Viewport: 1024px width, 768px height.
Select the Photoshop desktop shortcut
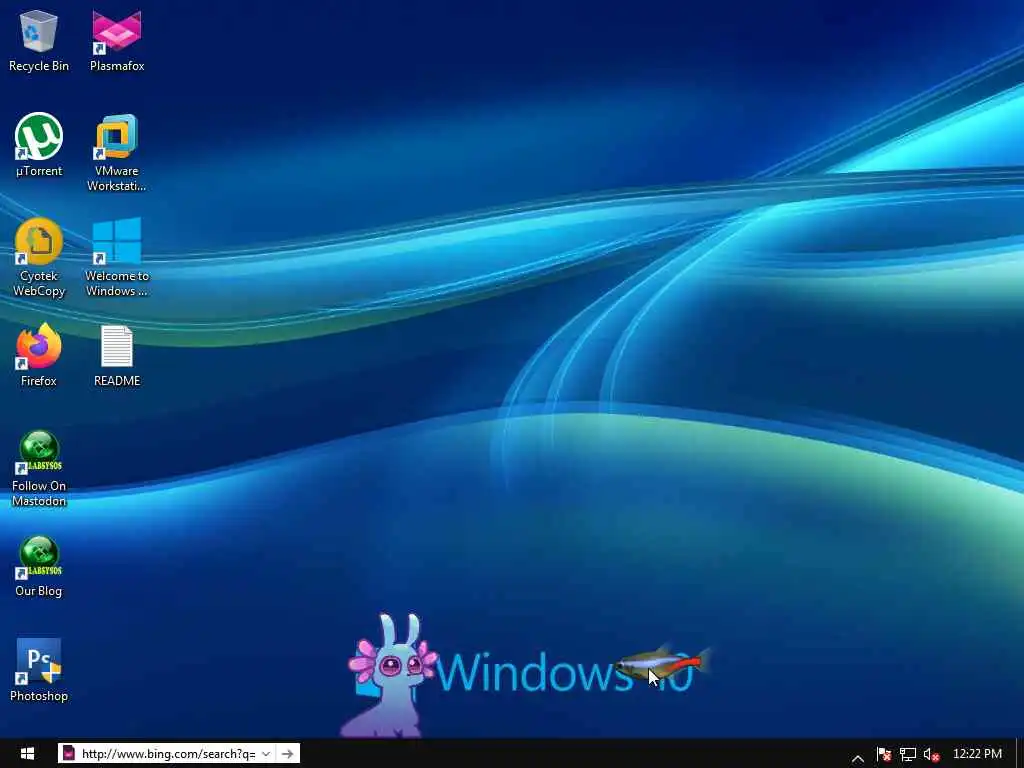pos(39,671)
